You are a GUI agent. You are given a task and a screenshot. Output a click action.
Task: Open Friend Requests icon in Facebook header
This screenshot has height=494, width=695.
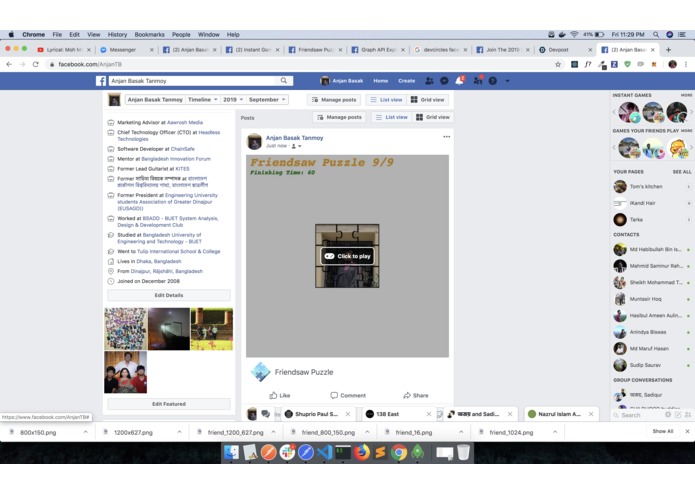pos(429,81)
